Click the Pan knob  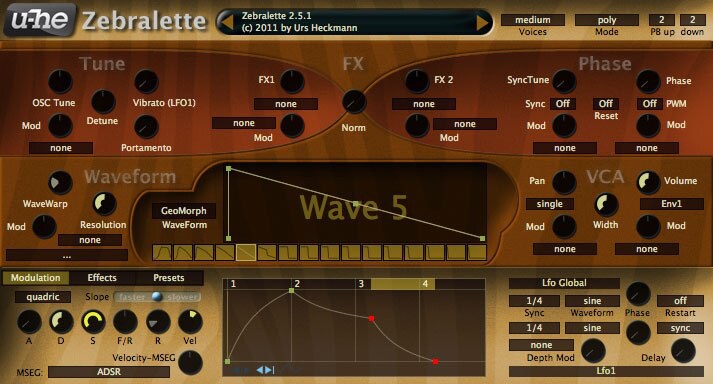564,182
